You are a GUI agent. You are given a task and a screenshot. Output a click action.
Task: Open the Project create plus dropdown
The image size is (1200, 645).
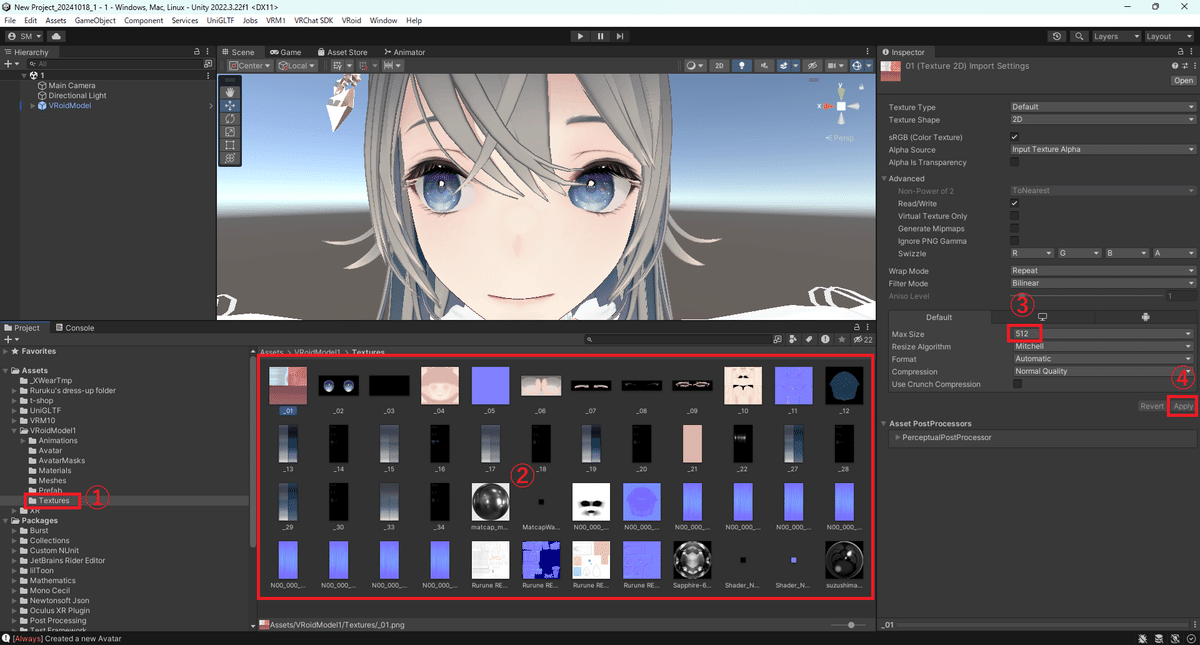12,340
